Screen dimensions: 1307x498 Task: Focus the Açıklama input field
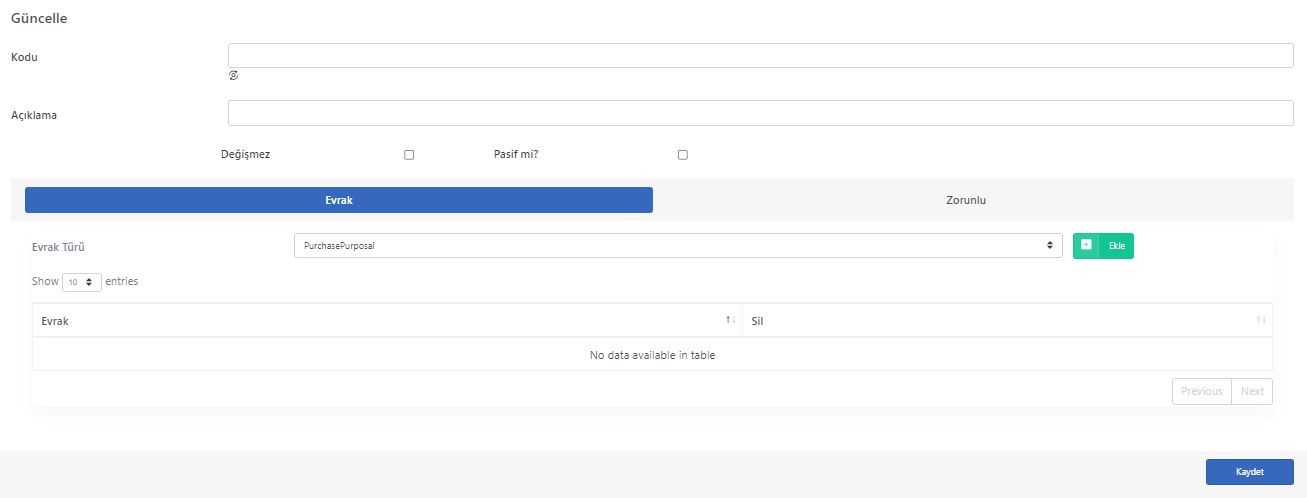761,113
